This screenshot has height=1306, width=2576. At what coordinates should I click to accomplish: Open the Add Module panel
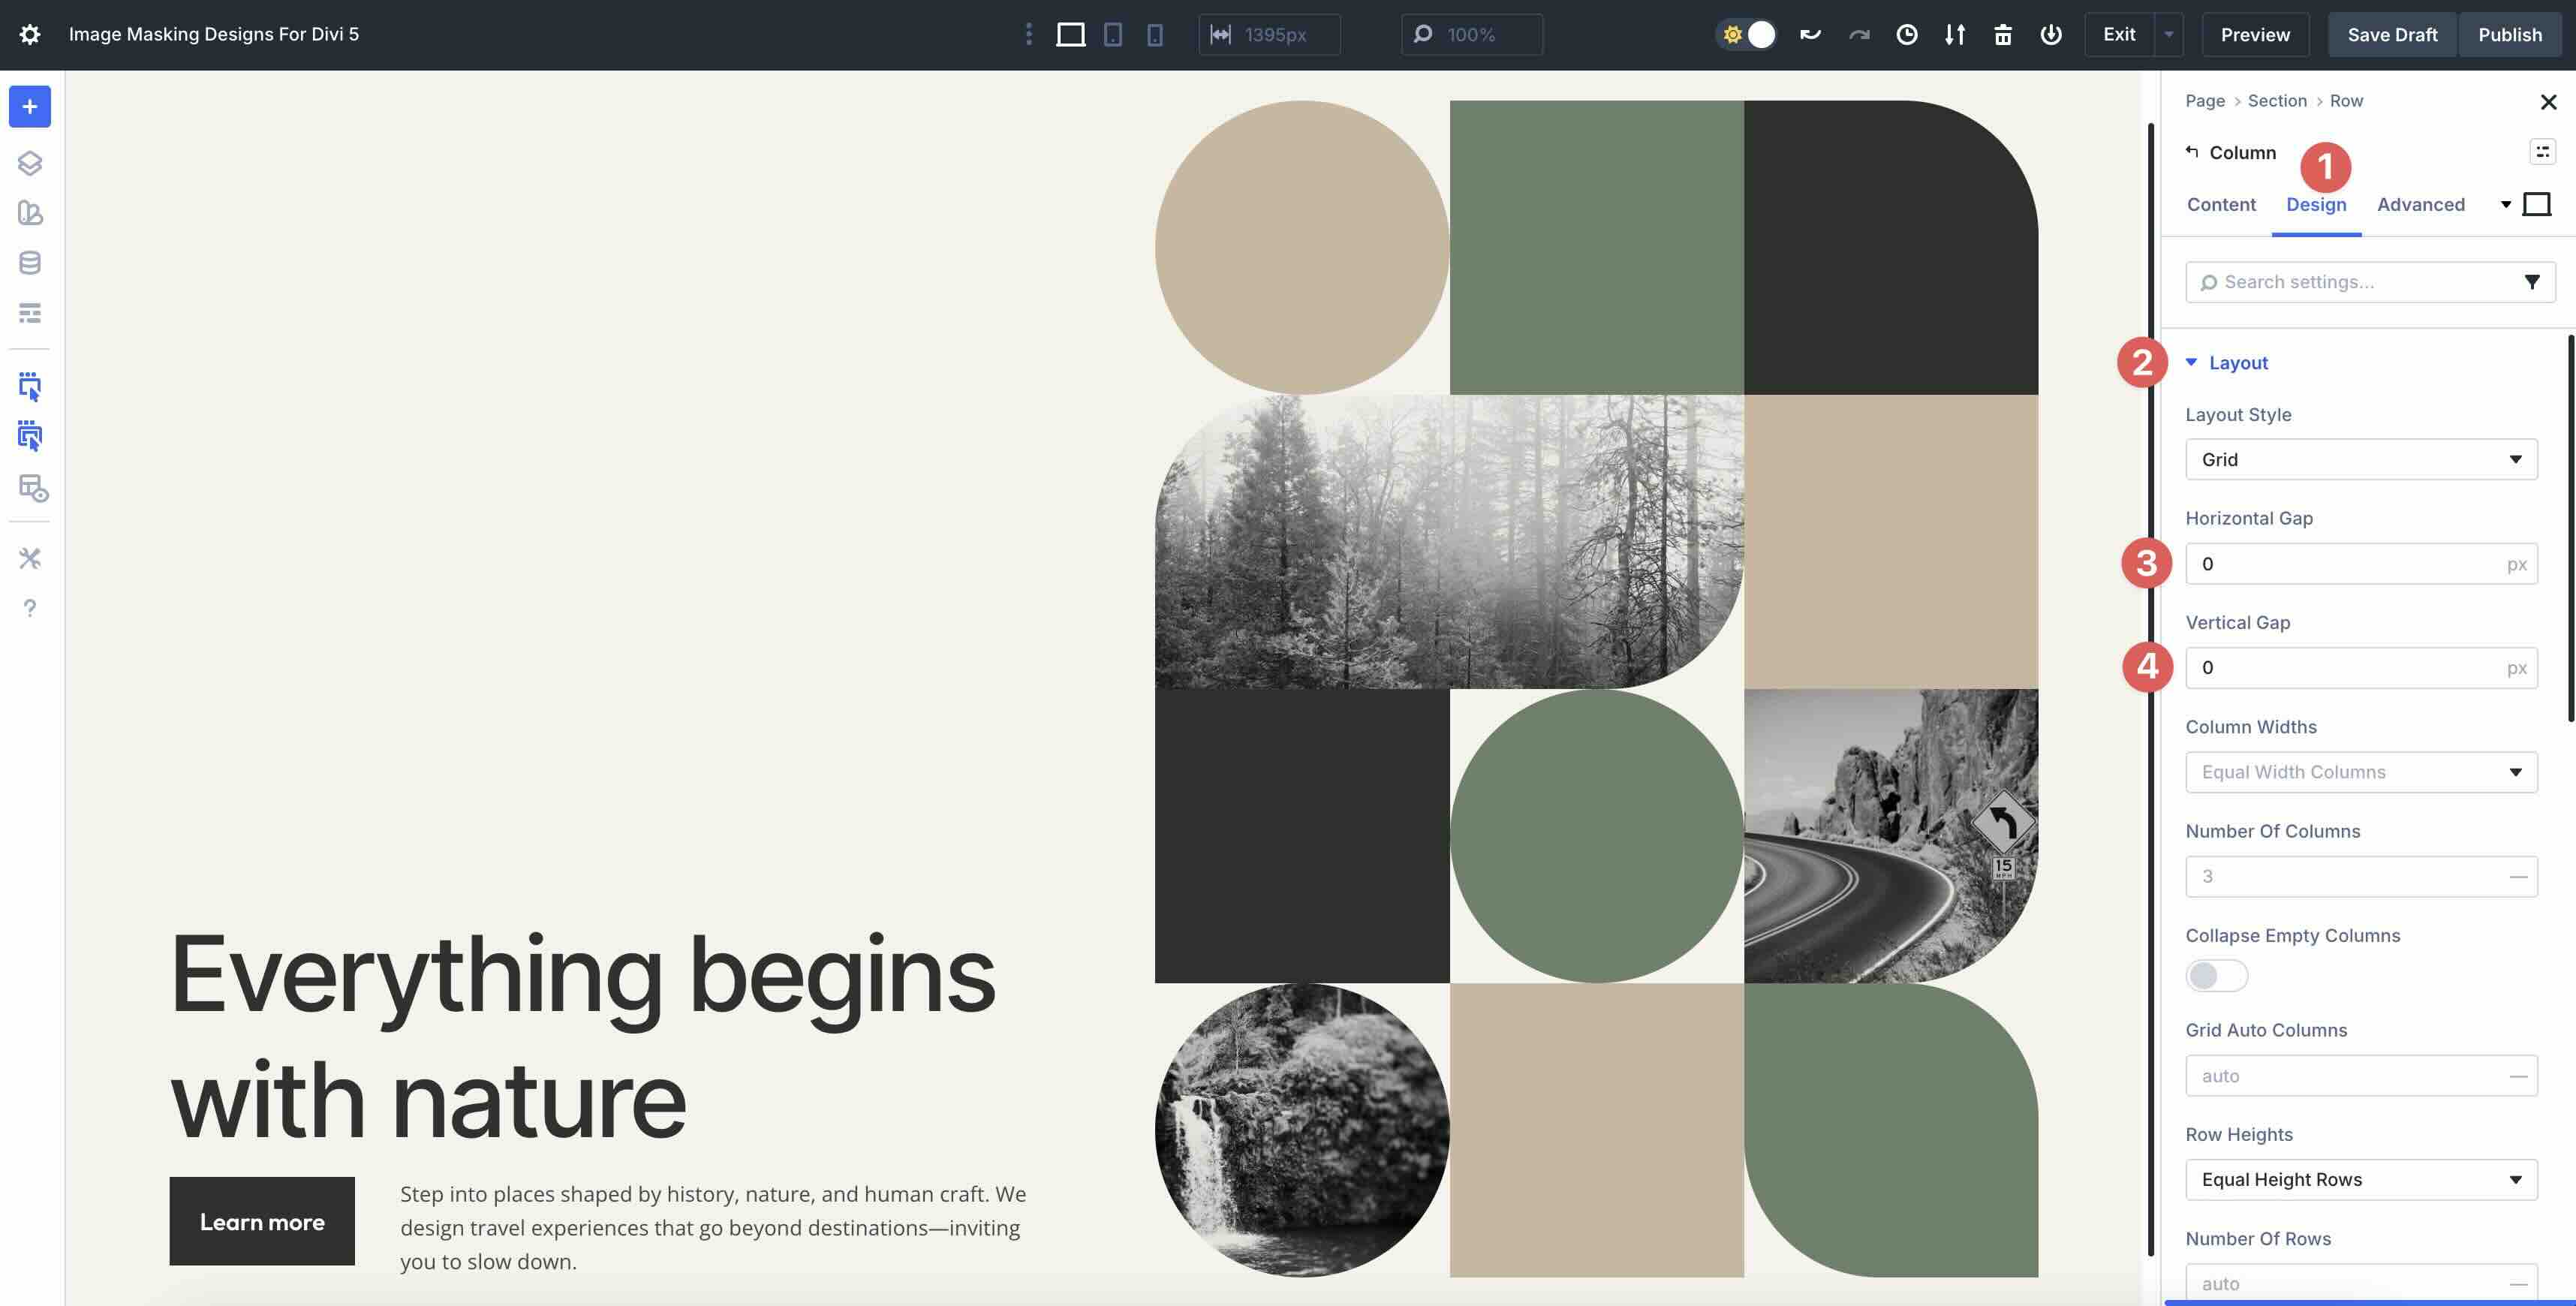pyautogui.click(x=30, y=107)
